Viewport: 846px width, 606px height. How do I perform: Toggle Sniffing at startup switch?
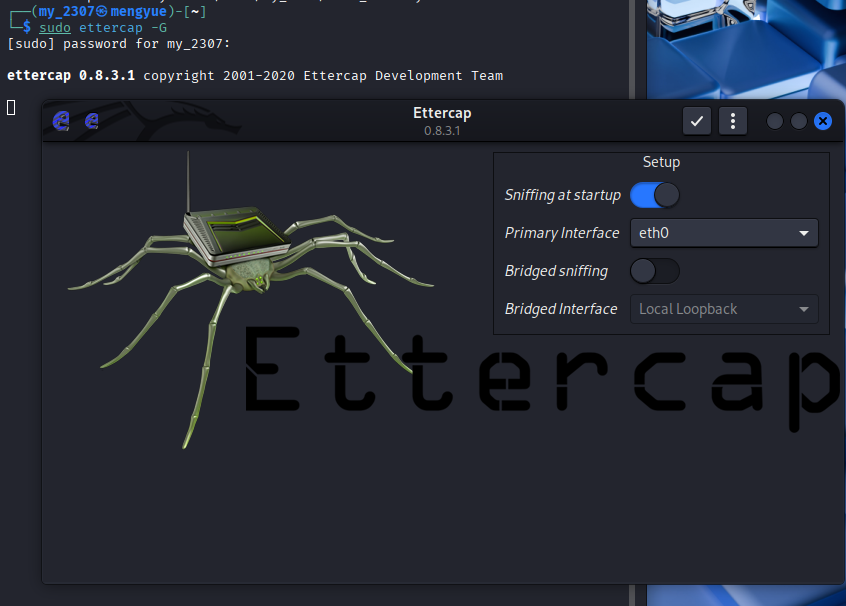(x=654, y=195)
